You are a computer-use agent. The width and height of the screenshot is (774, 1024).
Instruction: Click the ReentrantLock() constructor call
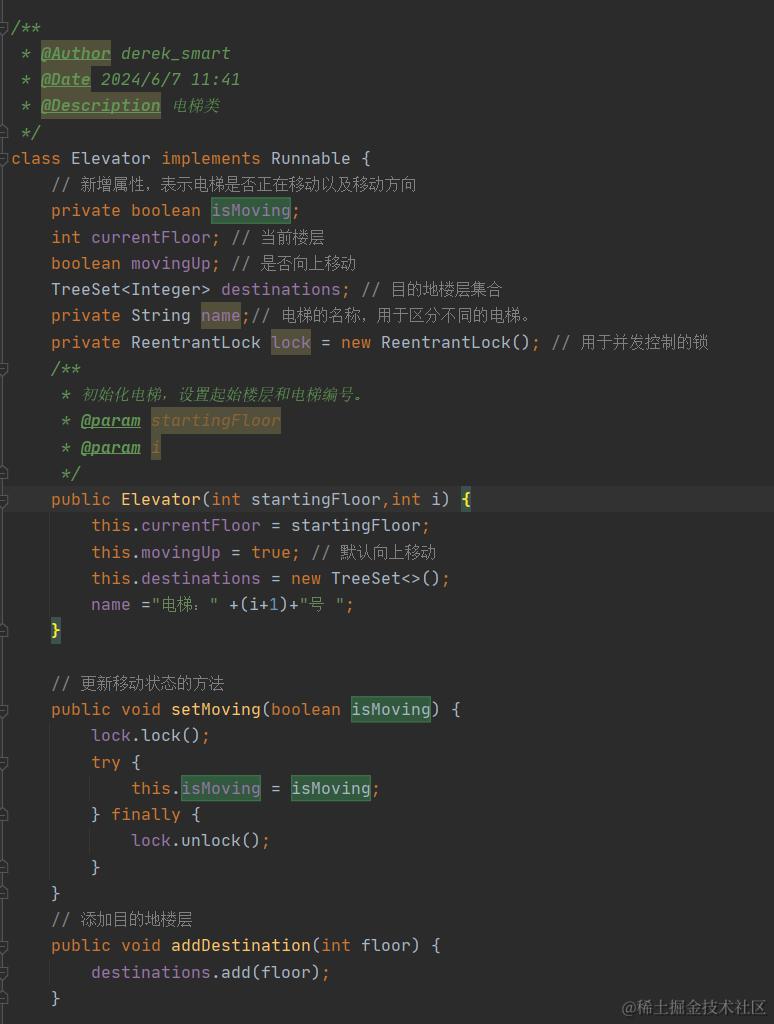tap(455, 342)
